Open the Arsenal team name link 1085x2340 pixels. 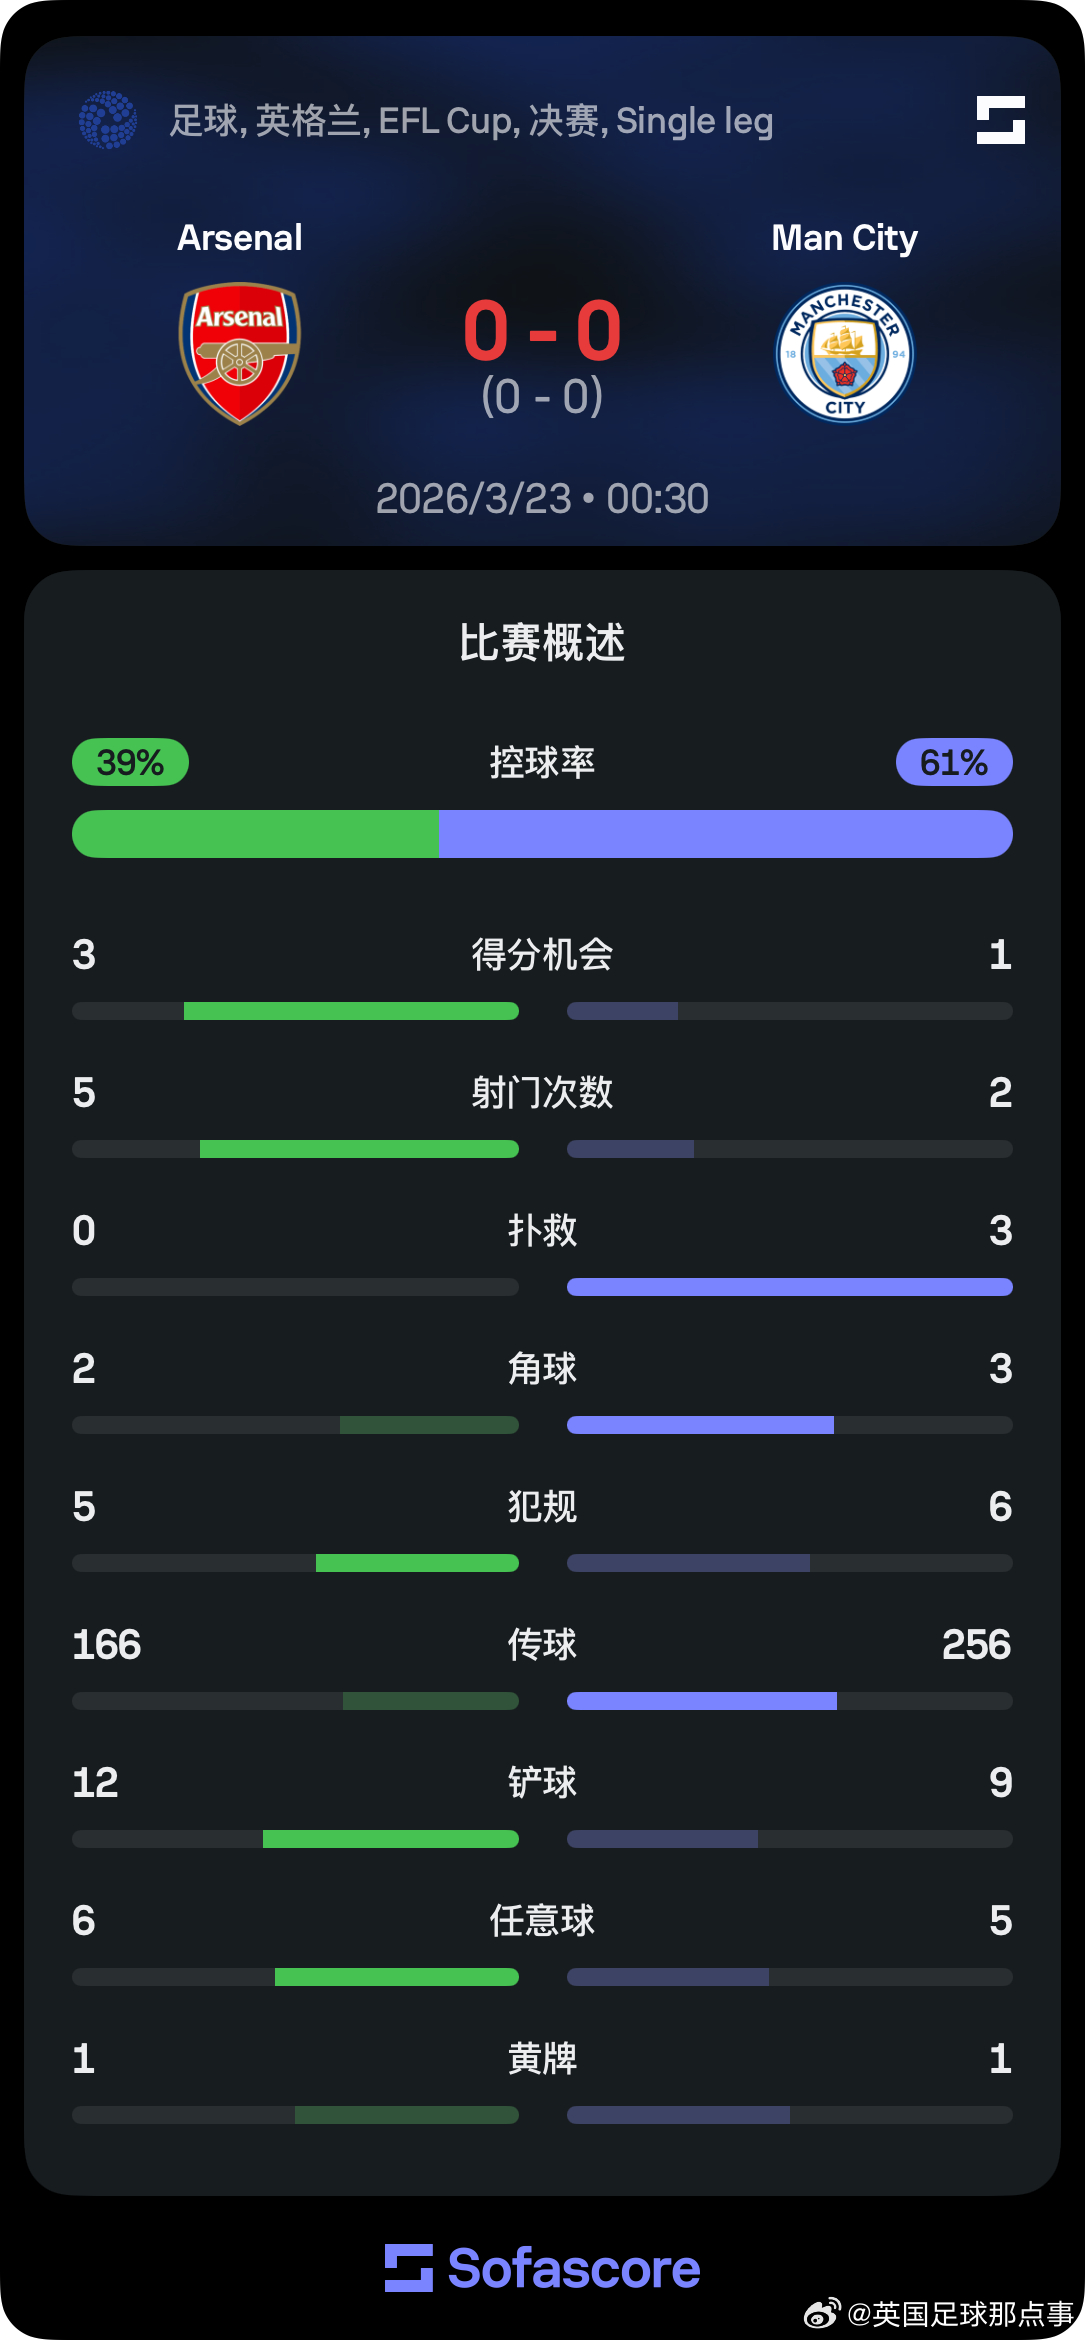pyautogui.click(x=239, y=237)
